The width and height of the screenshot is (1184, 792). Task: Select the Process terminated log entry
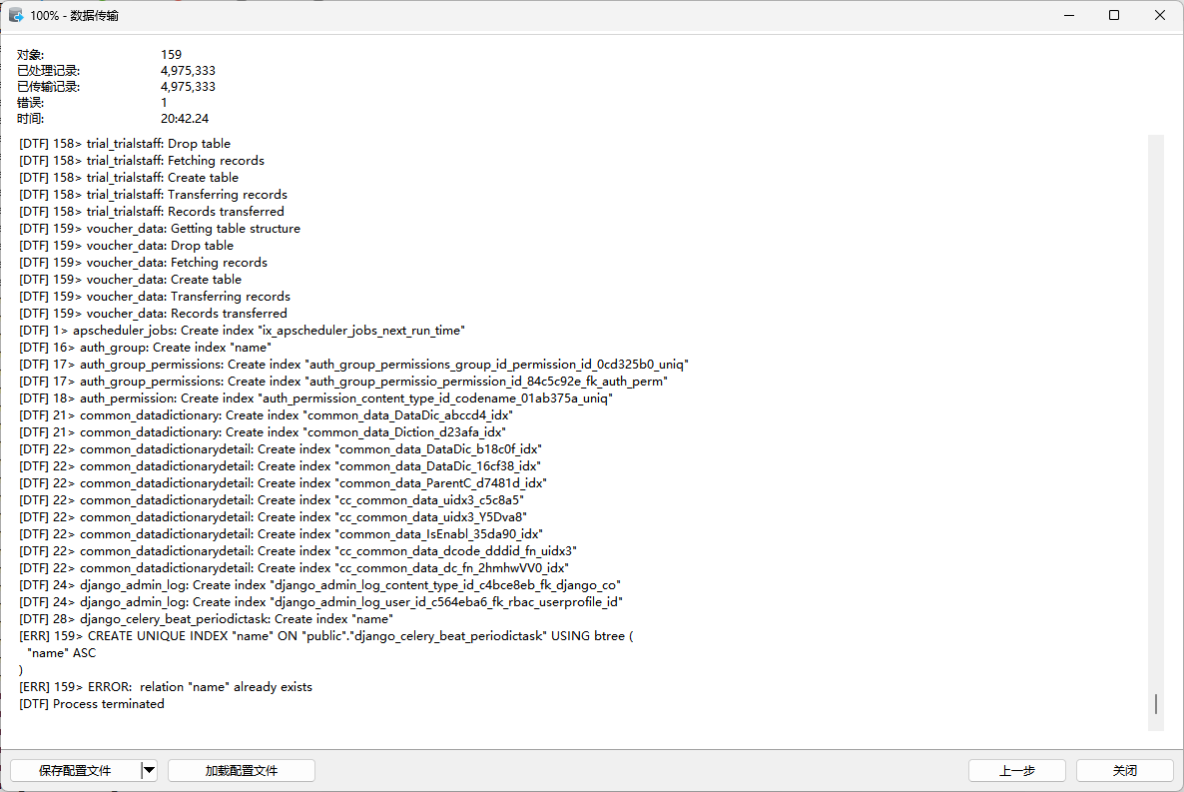pyautogui.click(x=91, y=703)
